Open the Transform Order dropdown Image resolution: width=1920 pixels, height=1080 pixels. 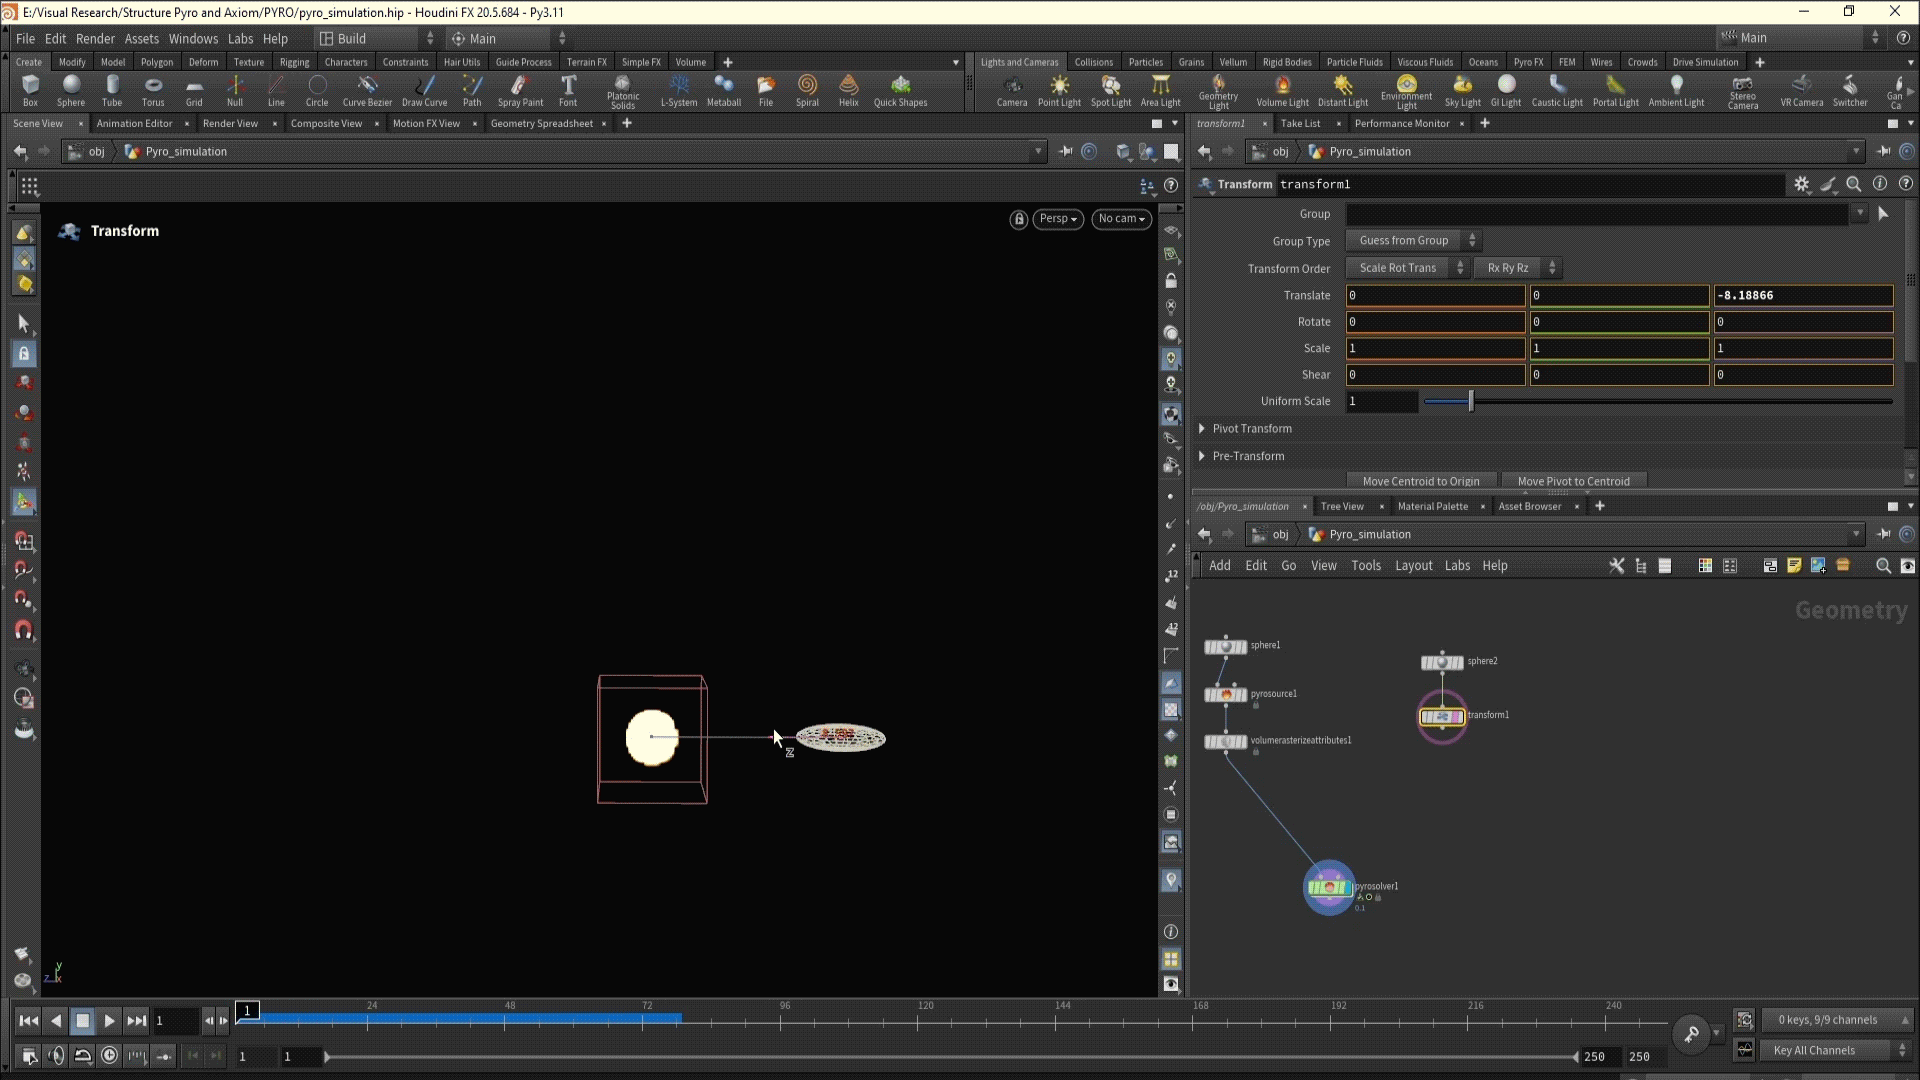click(x=1406, y=268)
